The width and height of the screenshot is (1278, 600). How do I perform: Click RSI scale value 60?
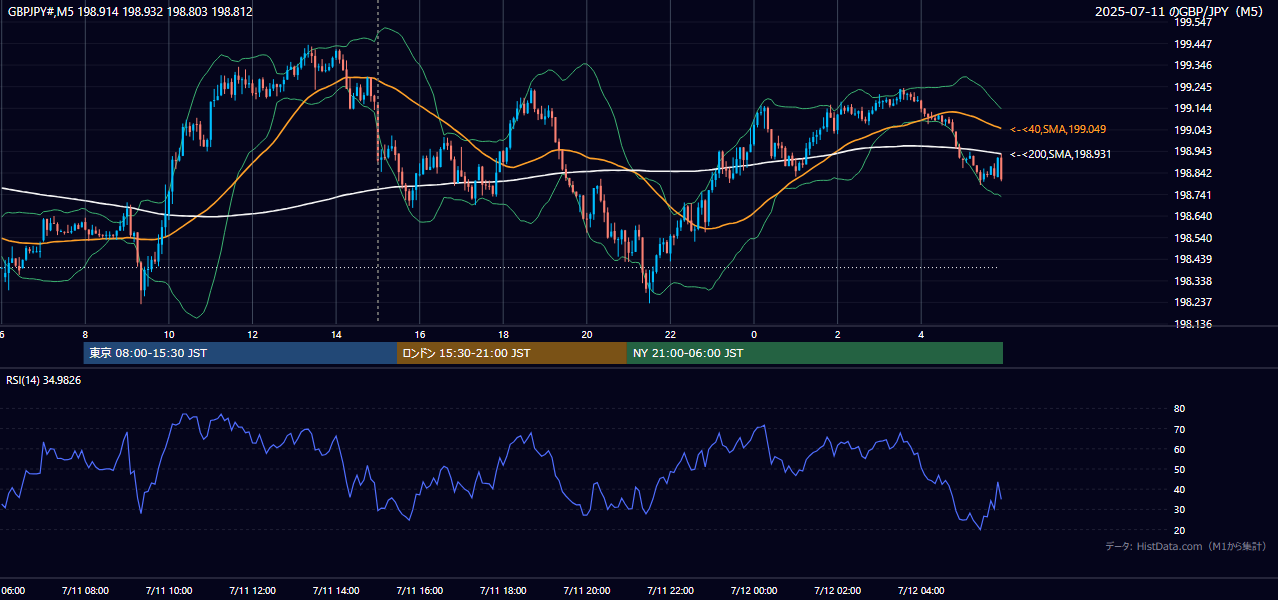pos(1180,449)
